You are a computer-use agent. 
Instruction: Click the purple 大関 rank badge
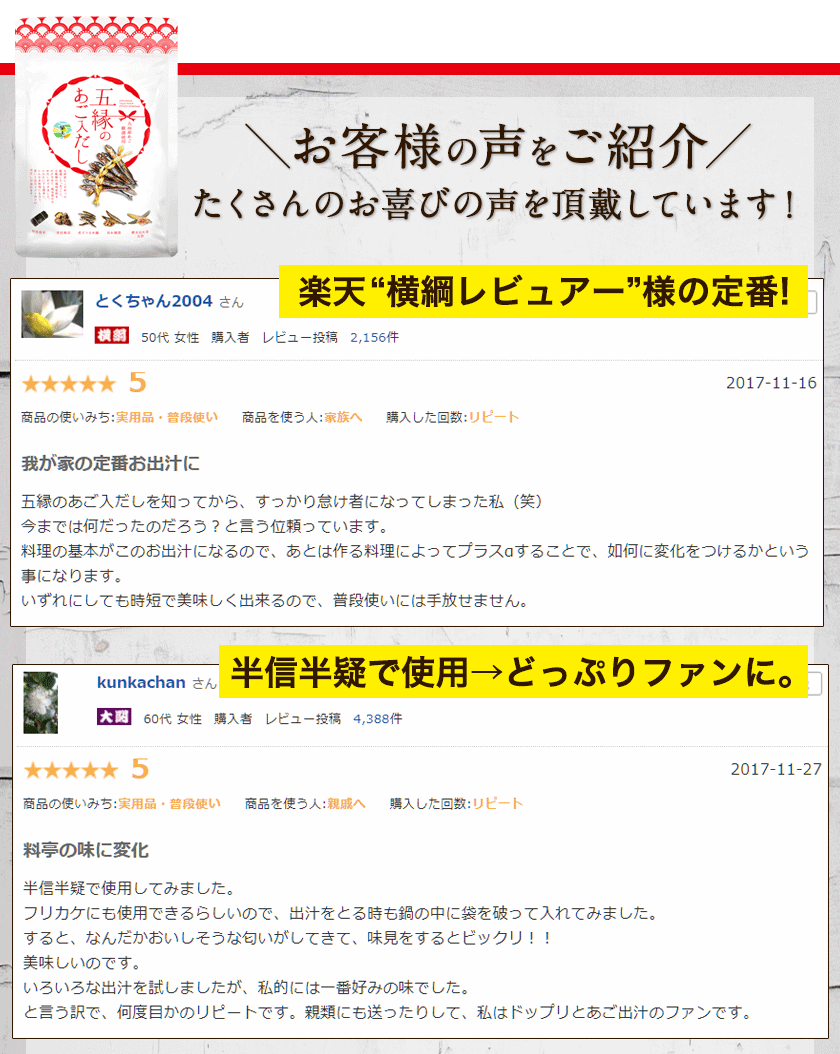[114, 717]
